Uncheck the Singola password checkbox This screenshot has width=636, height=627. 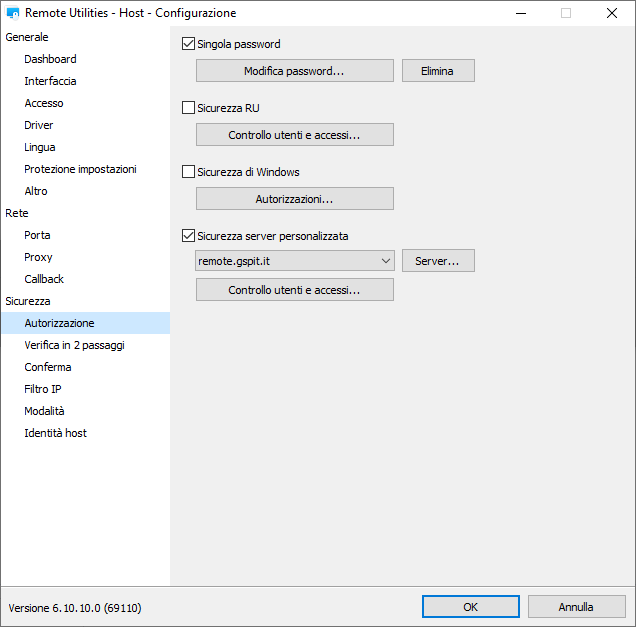[x=188, y=44]
